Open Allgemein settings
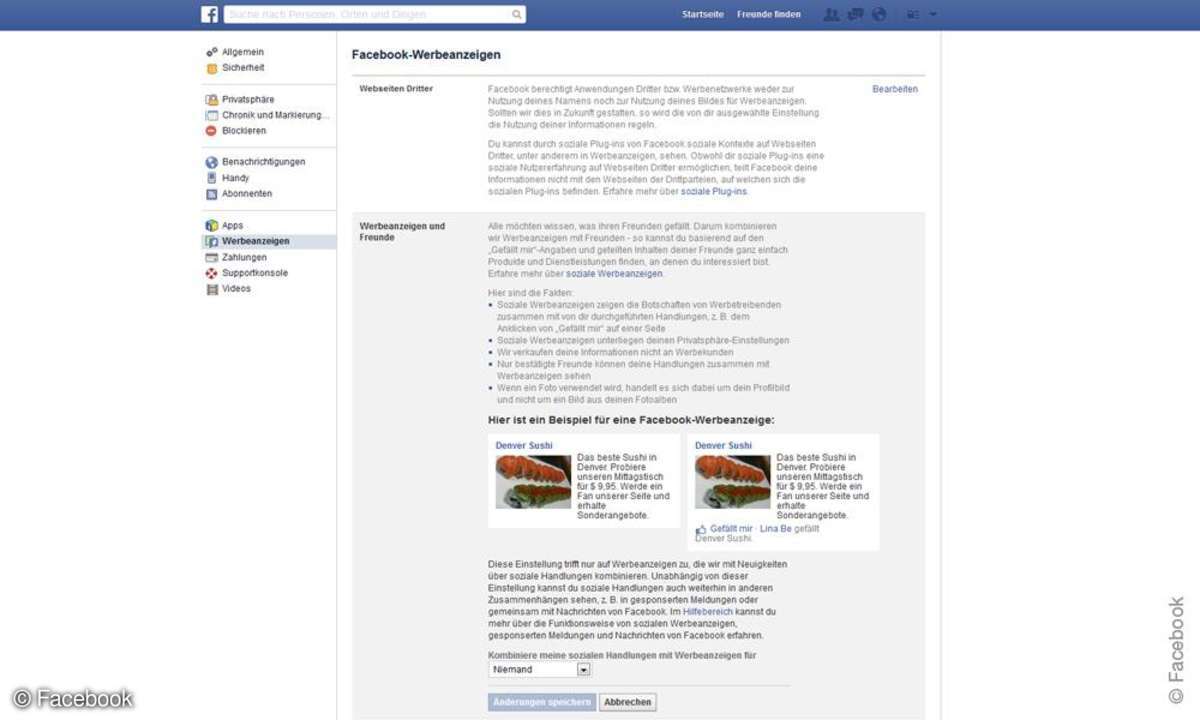The width and height of the screenshot is (1200, 720). [243, 52]
